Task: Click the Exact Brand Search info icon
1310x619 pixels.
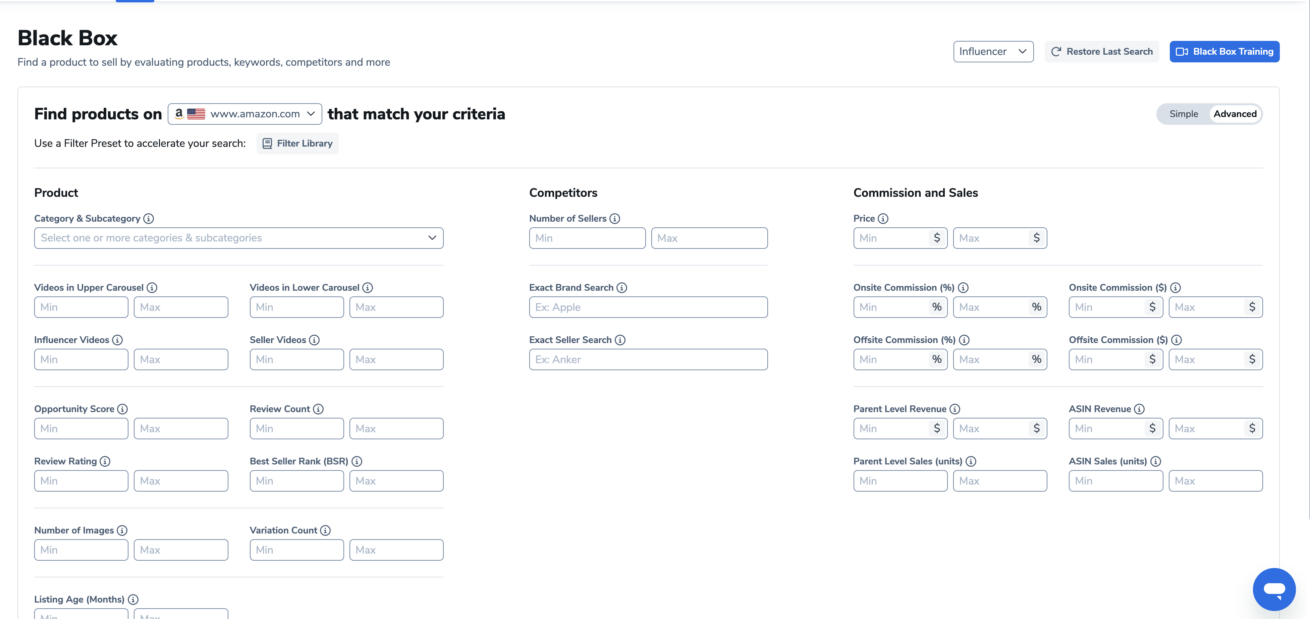Action: pos(622,288)
